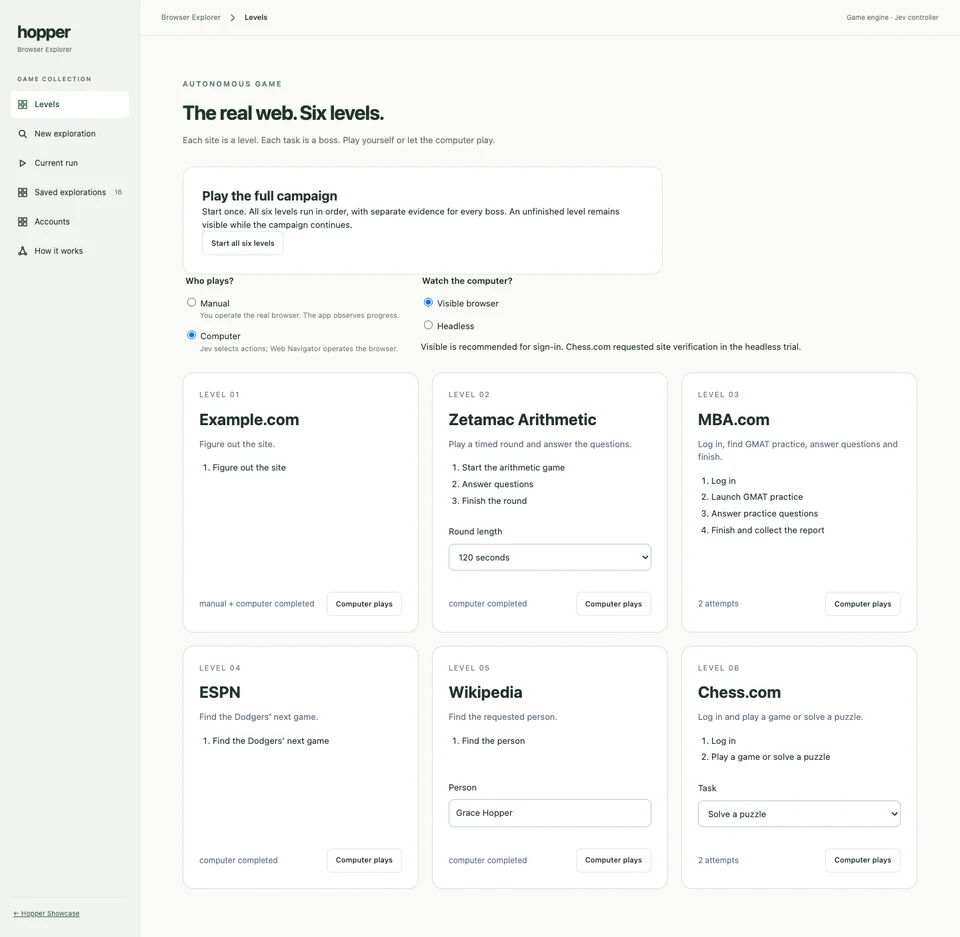Click Computer plays for Zetamac Arithmetic
This screenshot has width=960, height=937.
[x=613, y=604]
